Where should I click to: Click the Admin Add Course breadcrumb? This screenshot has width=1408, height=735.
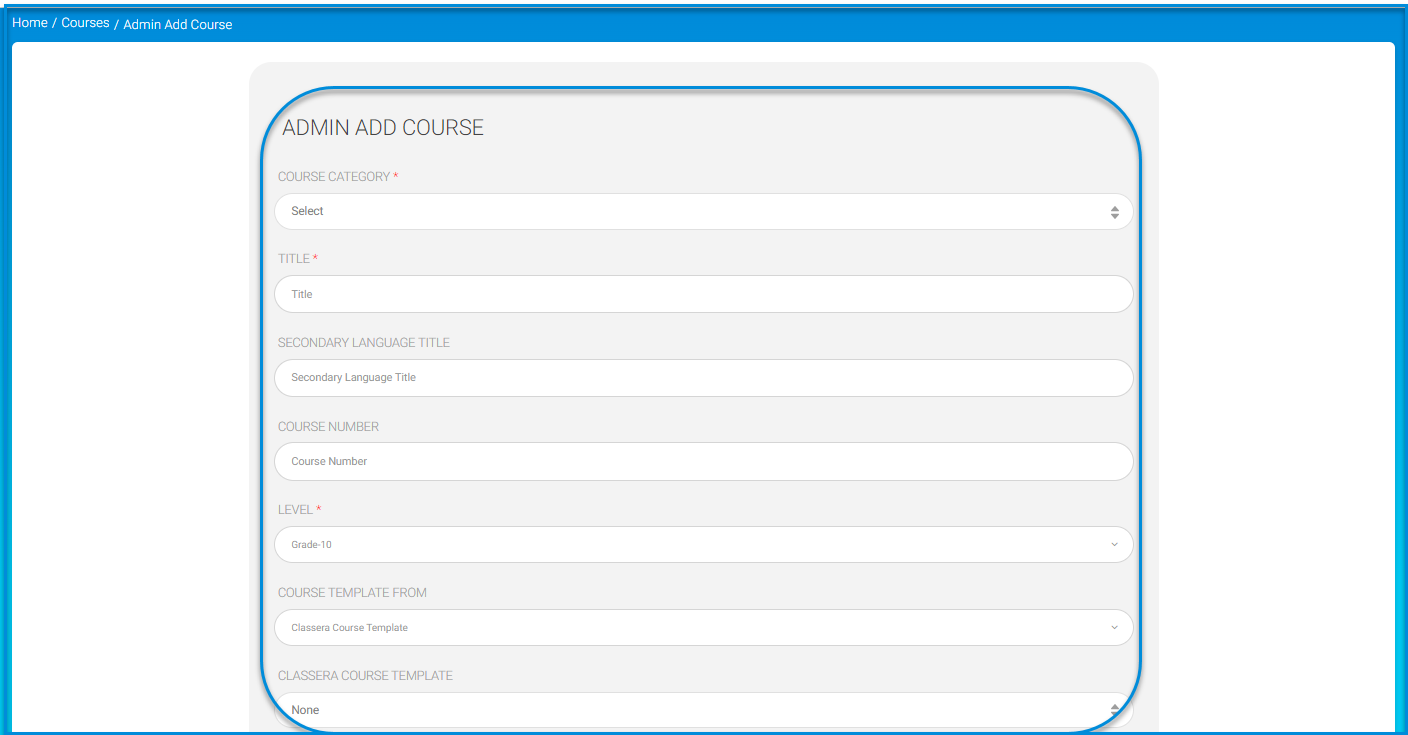[x=178, y=24]
